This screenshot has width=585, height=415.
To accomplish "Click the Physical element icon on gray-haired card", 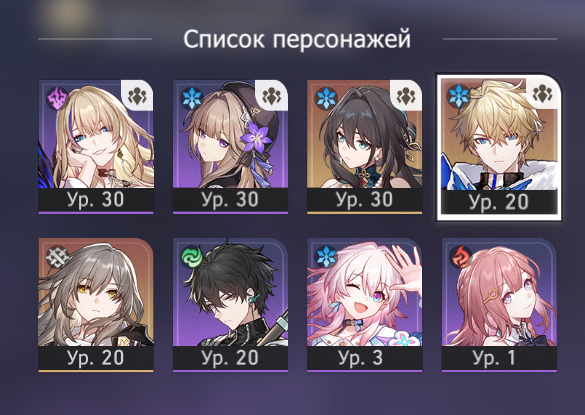I will [x=57, y=257].
